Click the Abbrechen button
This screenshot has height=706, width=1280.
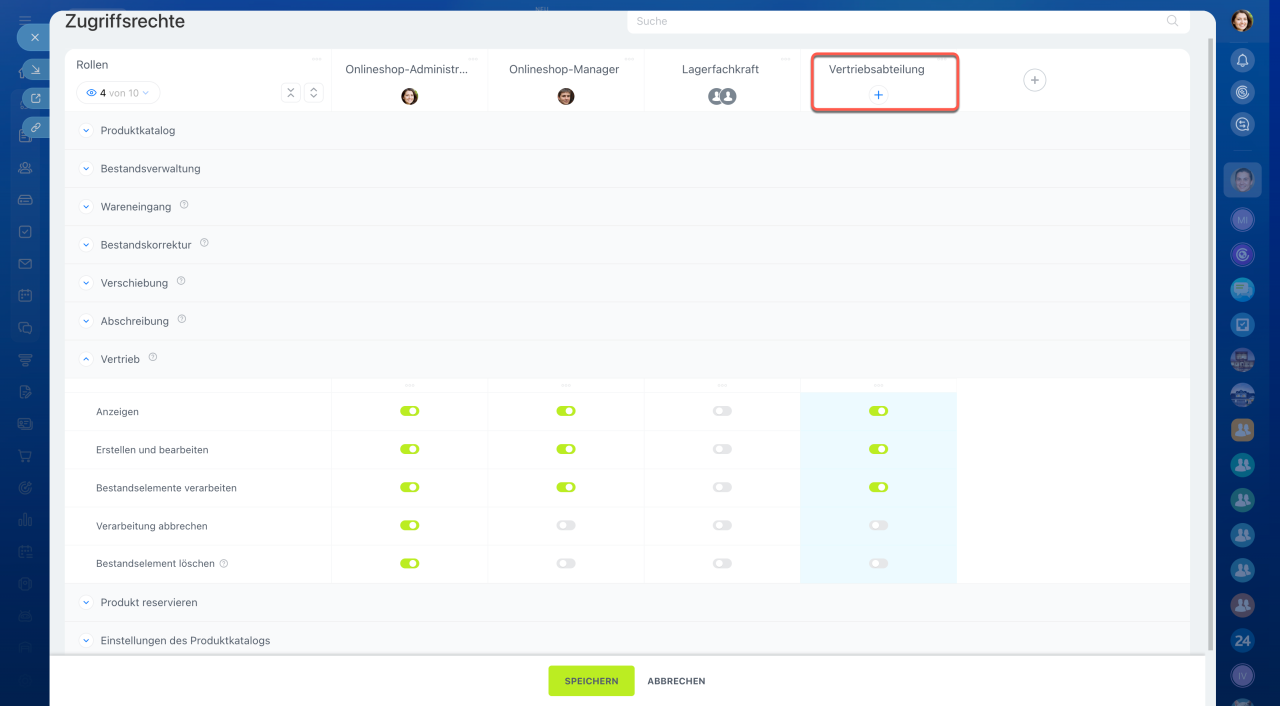point(676,681)
